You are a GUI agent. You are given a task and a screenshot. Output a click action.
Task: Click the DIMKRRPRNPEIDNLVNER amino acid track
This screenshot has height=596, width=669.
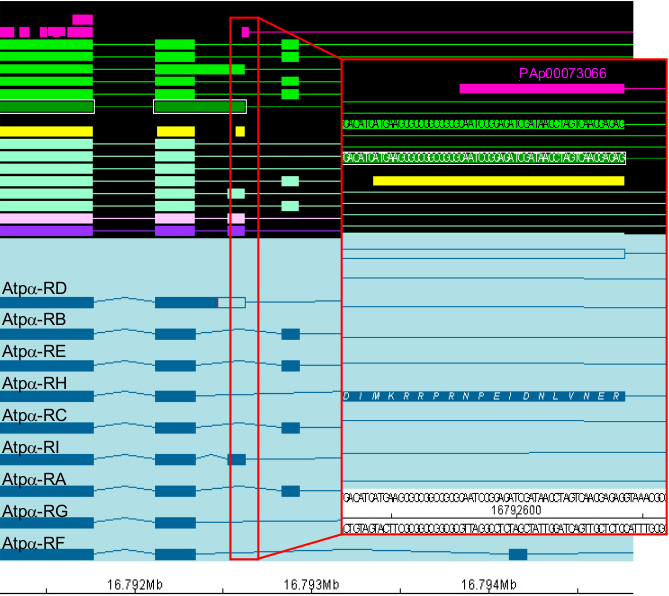tap(484, 396)
